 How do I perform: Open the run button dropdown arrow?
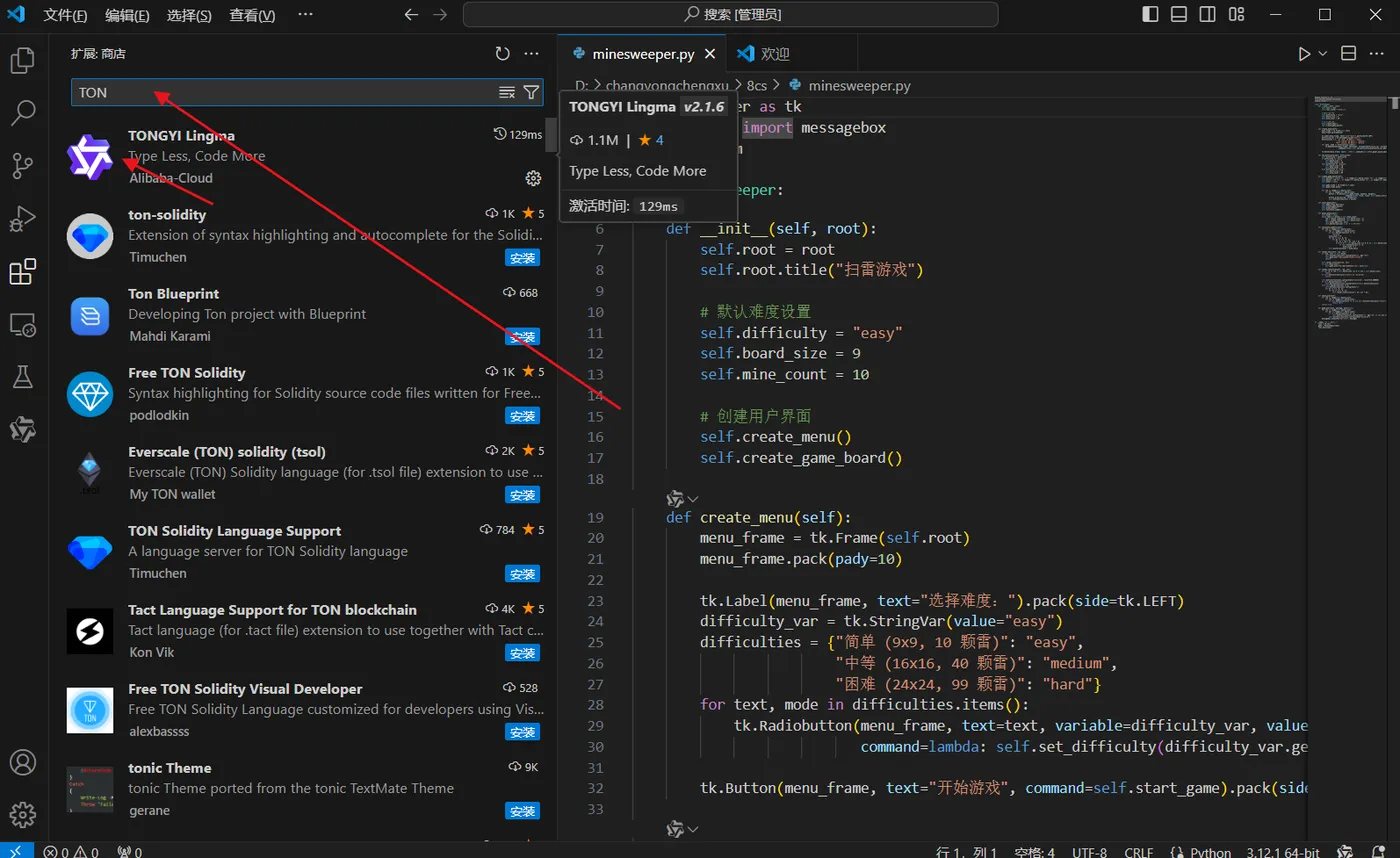[1323, 54]
